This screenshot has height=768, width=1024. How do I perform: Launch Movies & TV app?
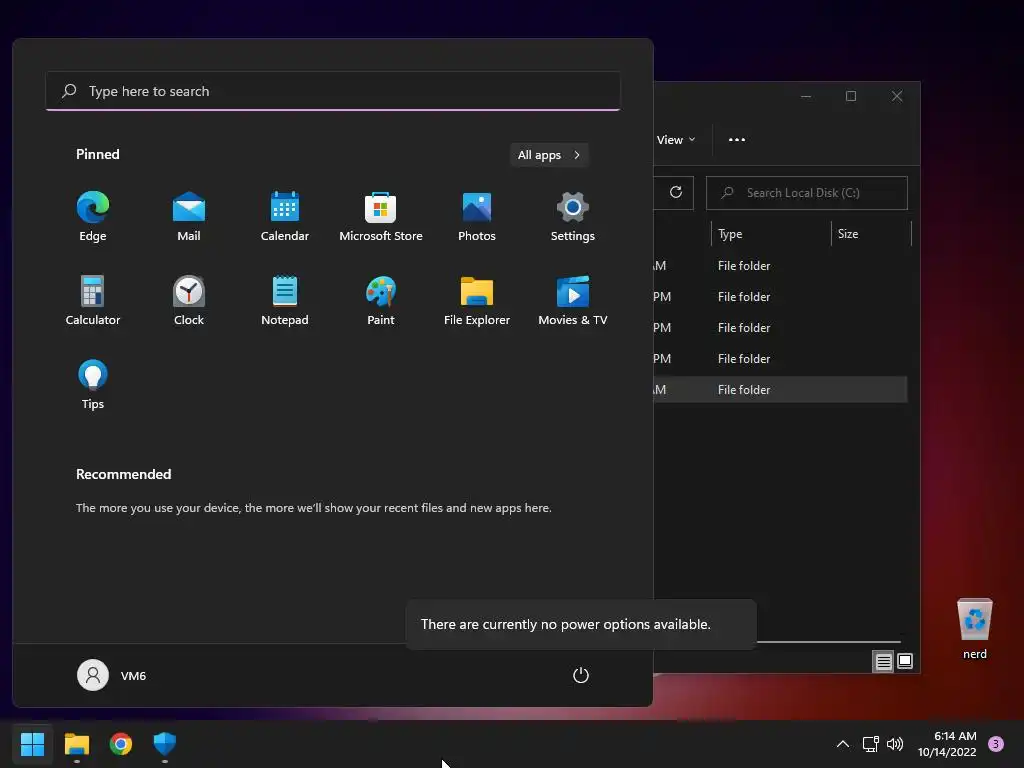click(573, 300)
